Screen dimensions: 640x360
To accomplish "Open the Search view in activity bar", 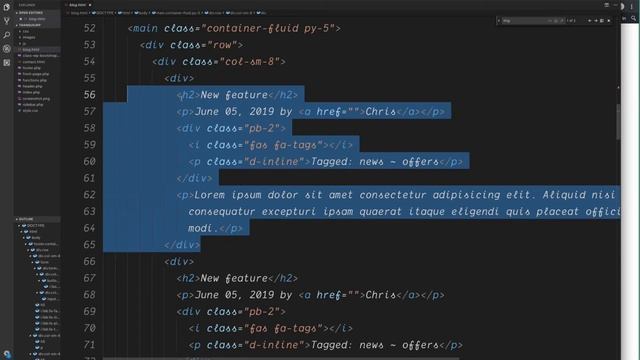I will click(7, 35).
